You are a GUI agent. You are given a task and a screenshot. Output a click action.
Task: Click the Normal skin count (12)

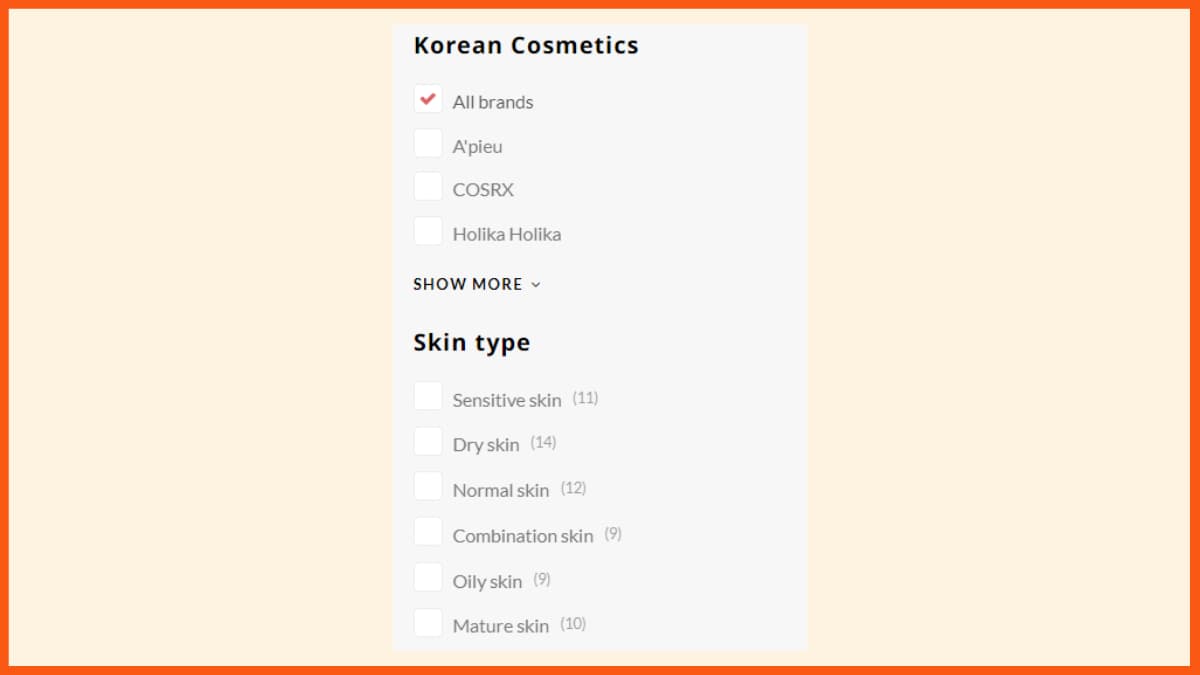(573, 488)
